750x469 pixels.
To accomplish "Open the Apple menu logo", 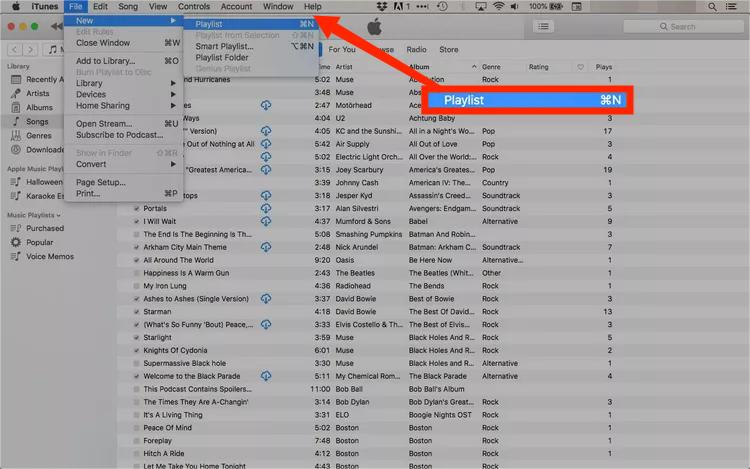I will click(16, 6).
